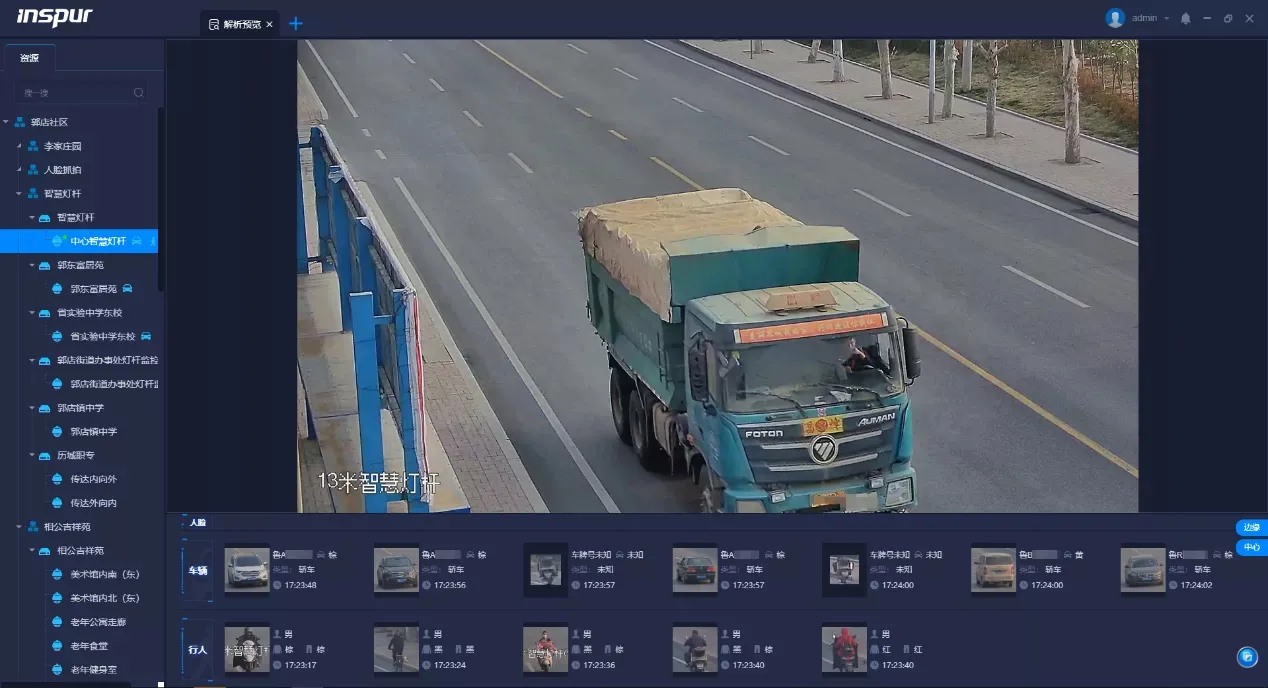Click the organization icon of 相公吉祥苑 community
The width and height of the screenshot is (1268, 688).
[33, 527]
